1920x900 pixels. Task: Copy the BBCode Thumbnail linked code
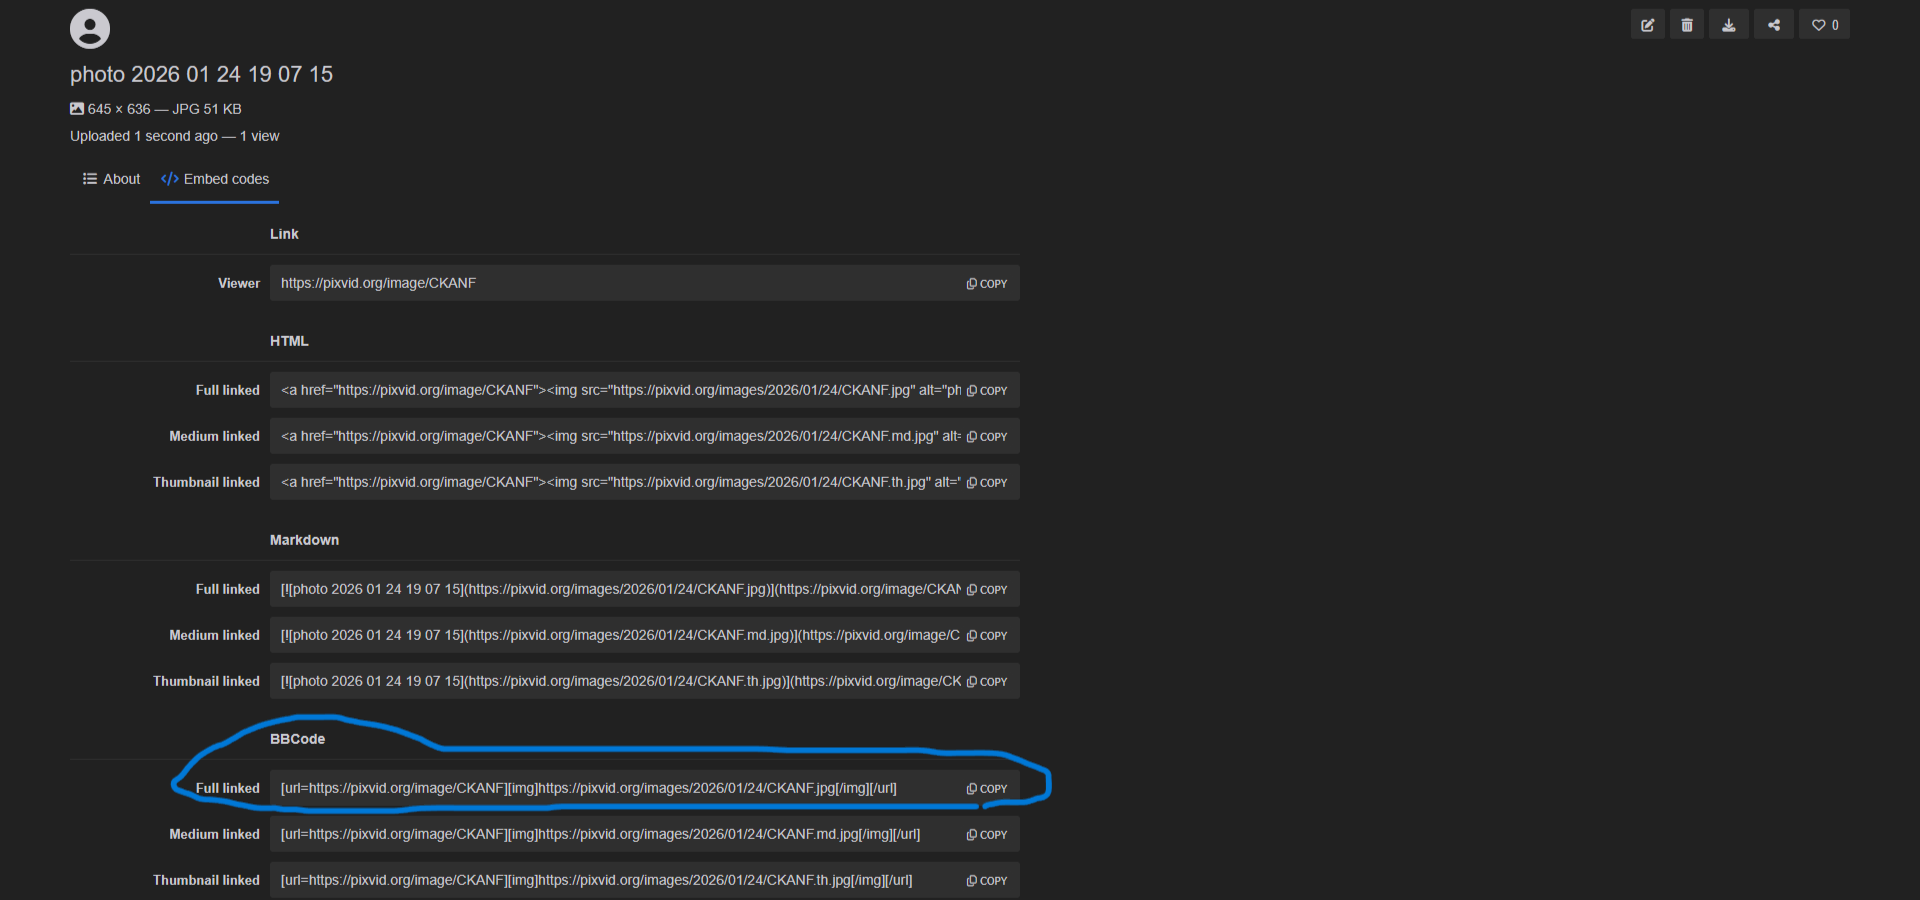[x=987, y=881]
